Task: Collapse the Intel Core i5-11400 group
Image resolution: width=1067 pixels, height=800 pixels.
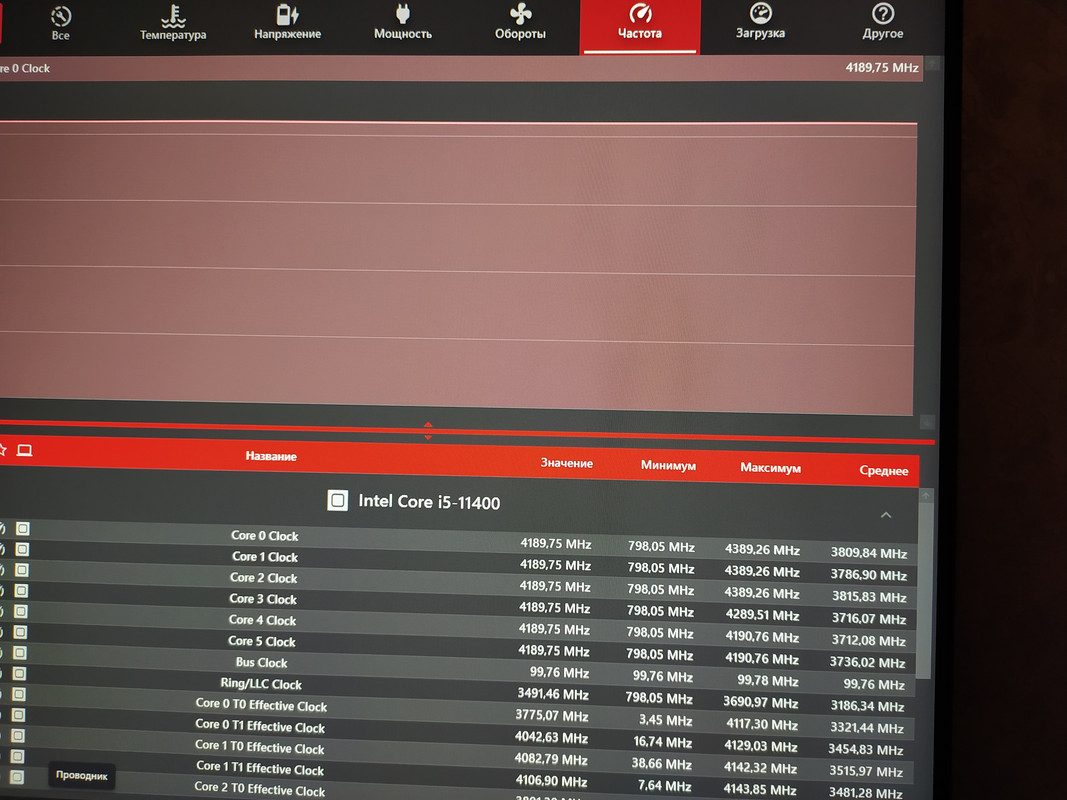Action: tap(886, 515)
